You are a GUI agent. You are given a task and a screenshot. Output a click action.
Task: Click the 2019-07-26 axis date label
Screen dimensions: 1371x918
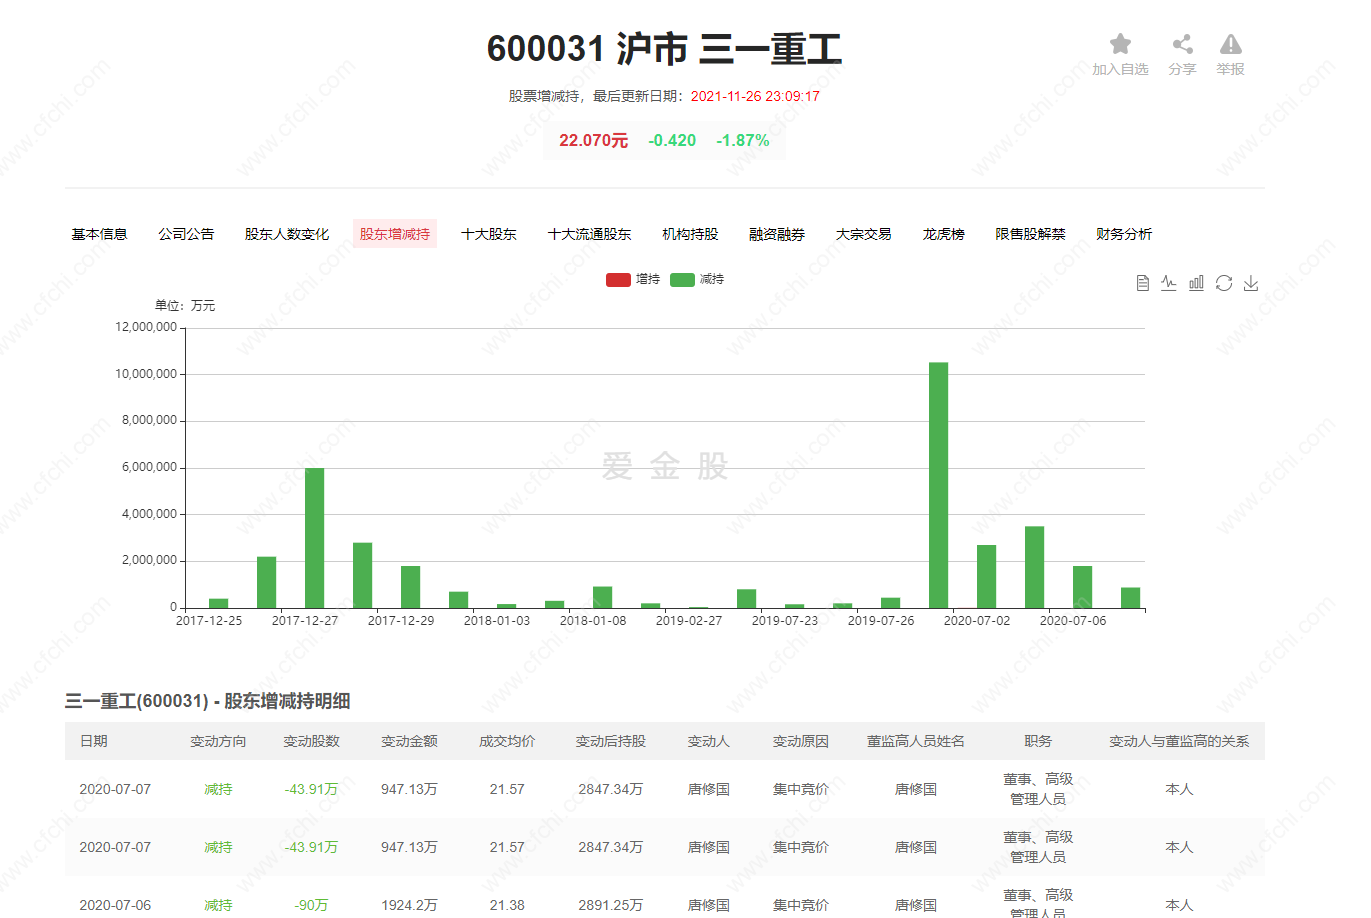tap(881, 621)
